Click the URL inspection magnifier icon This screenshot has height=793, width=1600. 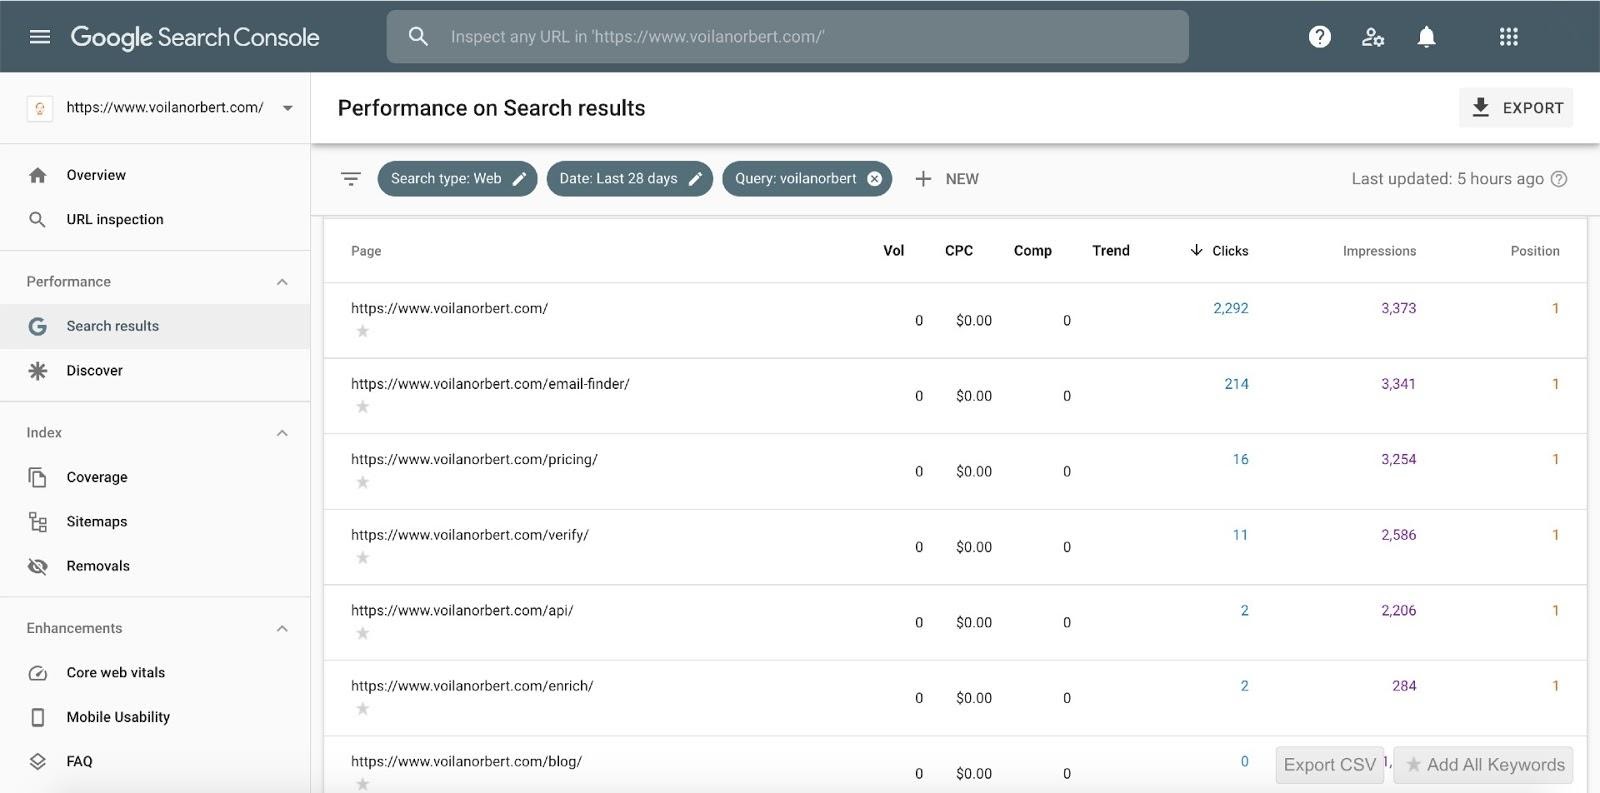[x=38, y=219]
